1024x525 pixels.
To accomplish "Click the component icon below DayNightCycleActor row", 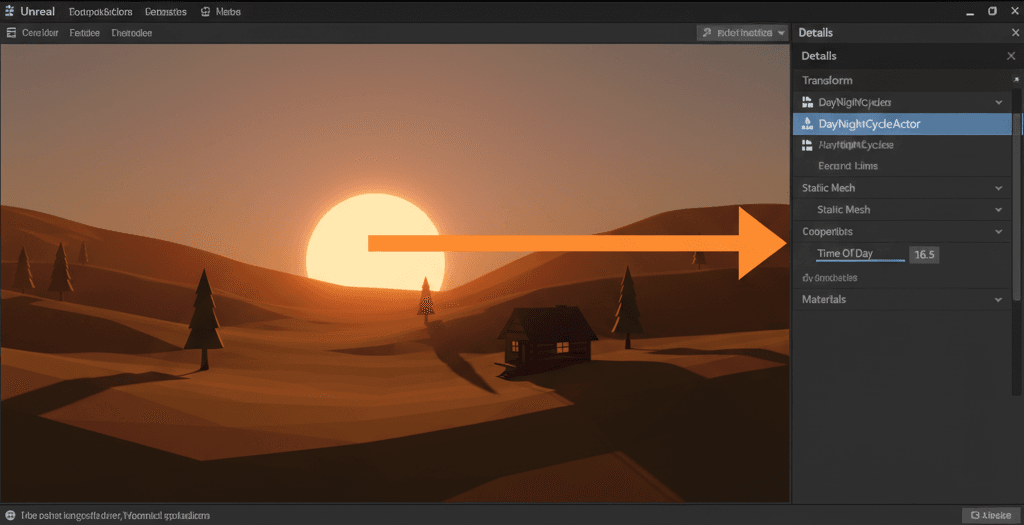I will click(808, 145).
